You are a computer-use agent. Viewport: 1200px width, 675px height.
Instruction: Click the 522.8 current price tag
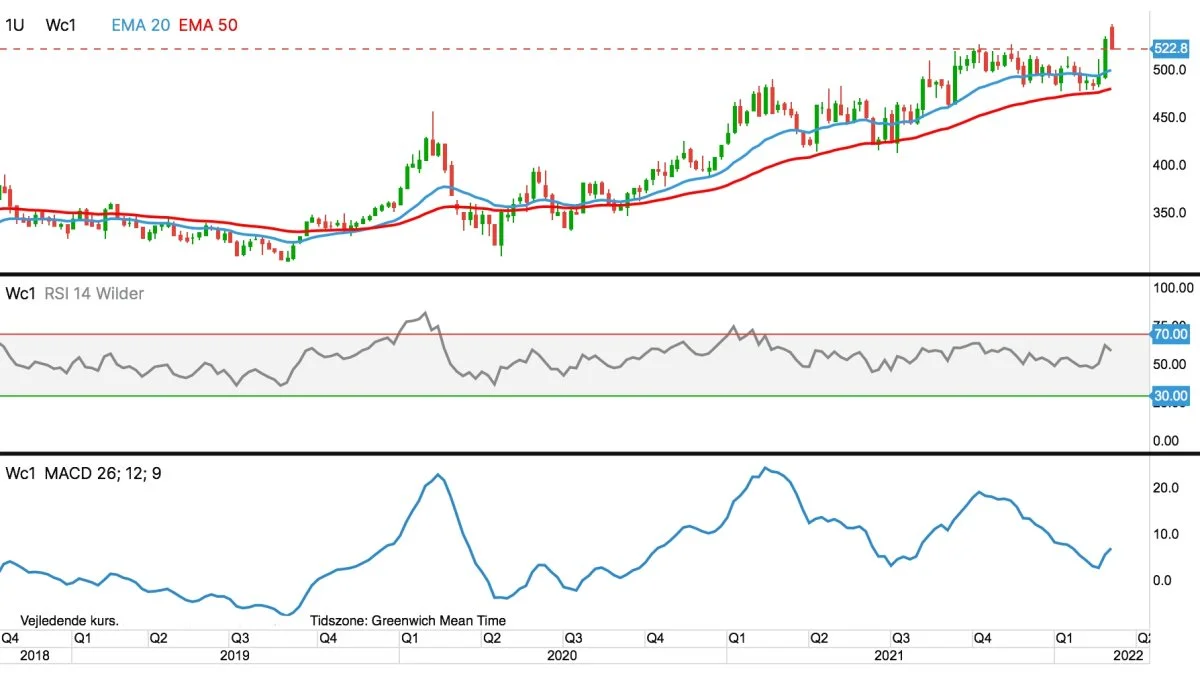click(1170, 48)
